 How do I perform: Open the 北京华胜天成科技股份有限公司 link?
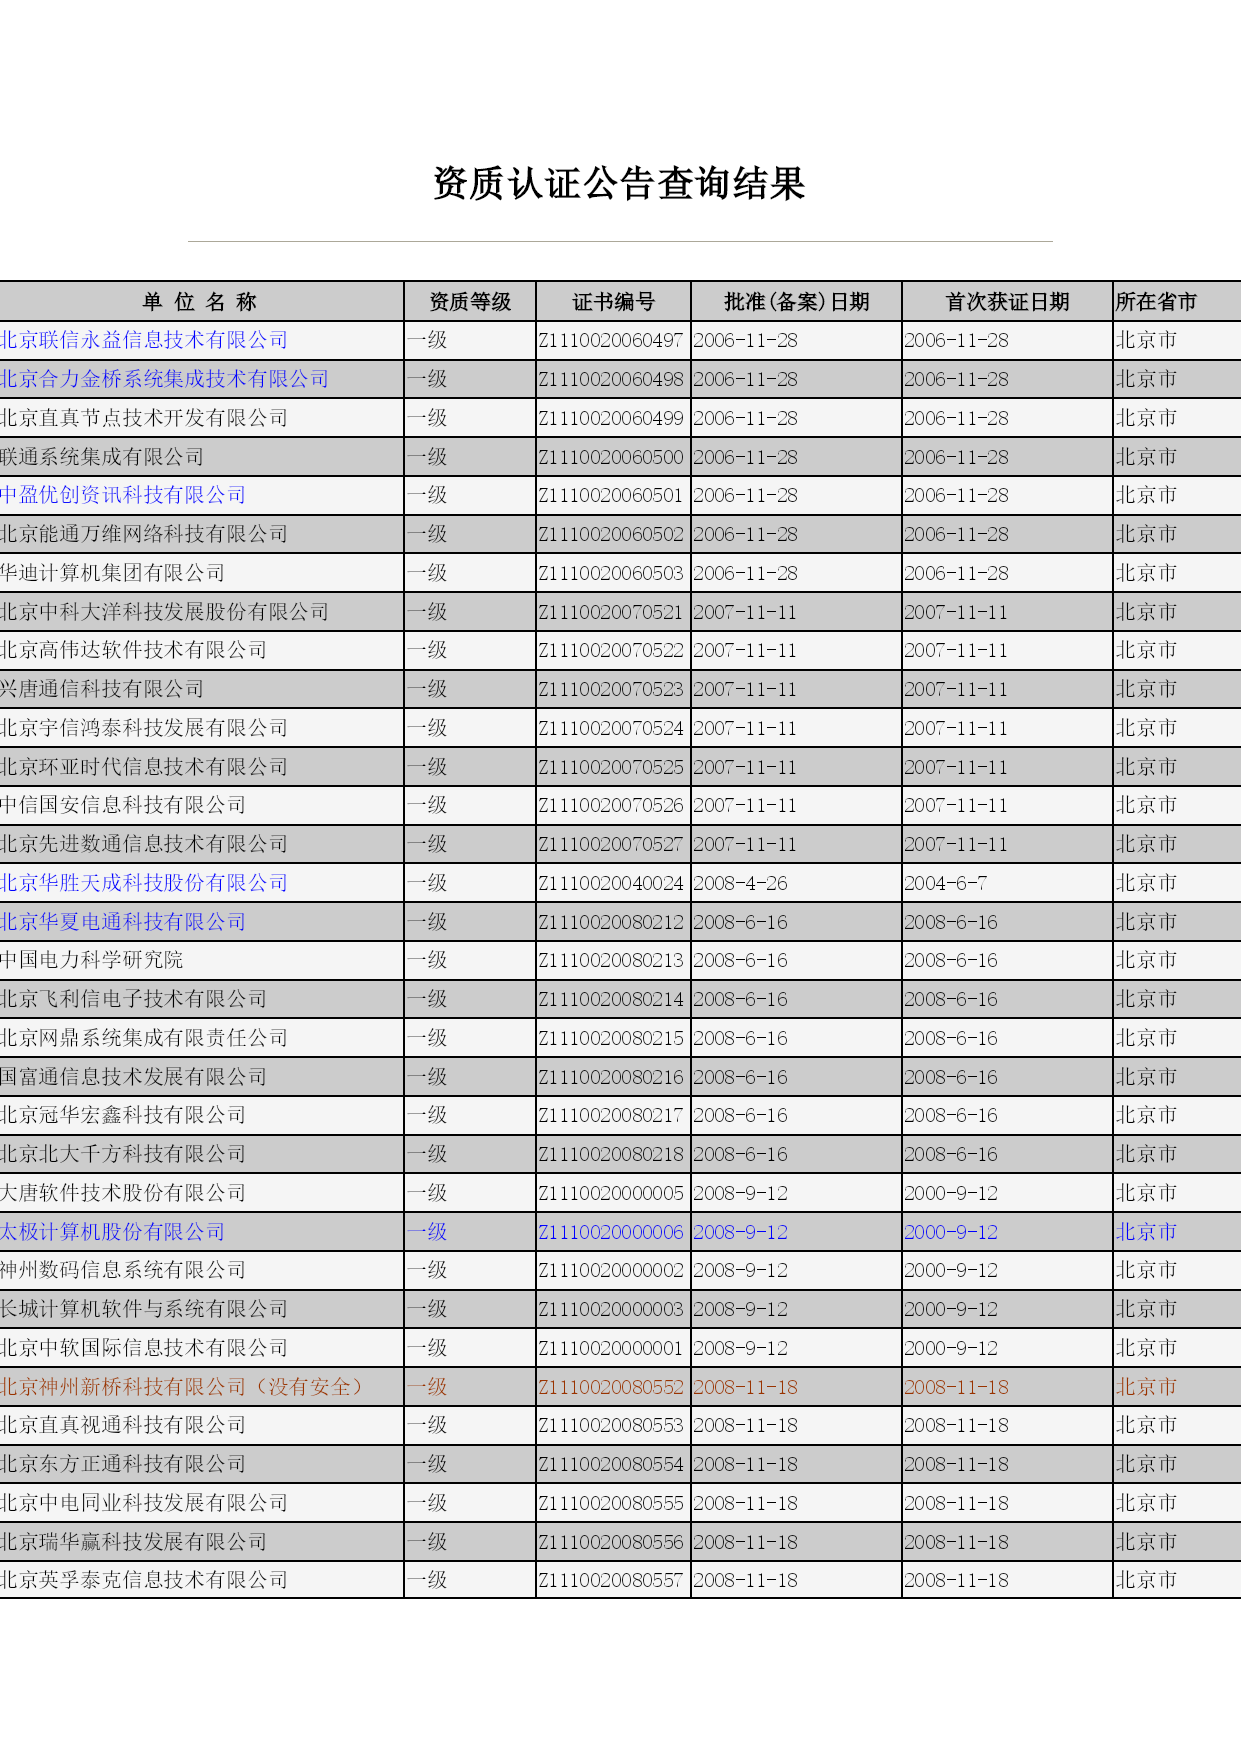click(x=144, y=883)
